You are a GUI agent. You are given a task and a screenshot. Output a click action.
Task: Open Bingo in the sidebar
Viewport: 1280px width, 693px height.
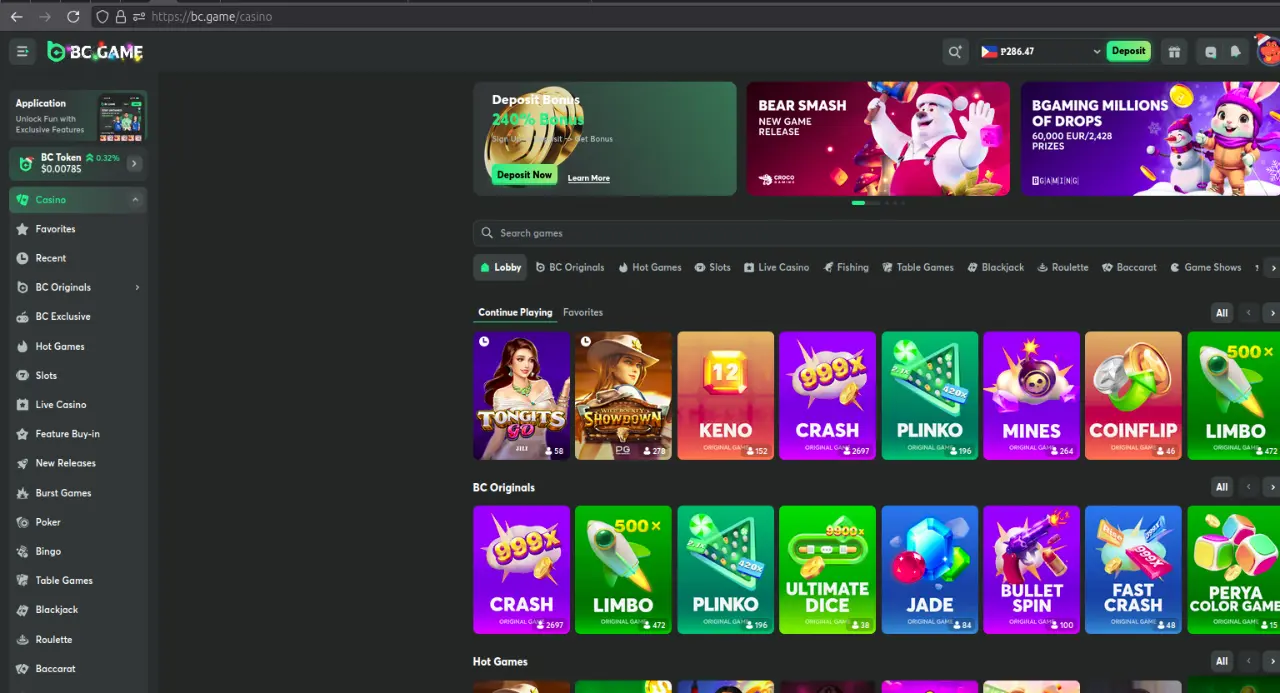pos(78,551)
